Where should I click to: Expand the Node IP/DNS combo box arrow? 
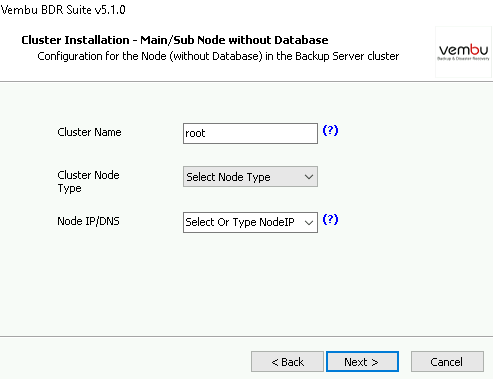point(309,222)
